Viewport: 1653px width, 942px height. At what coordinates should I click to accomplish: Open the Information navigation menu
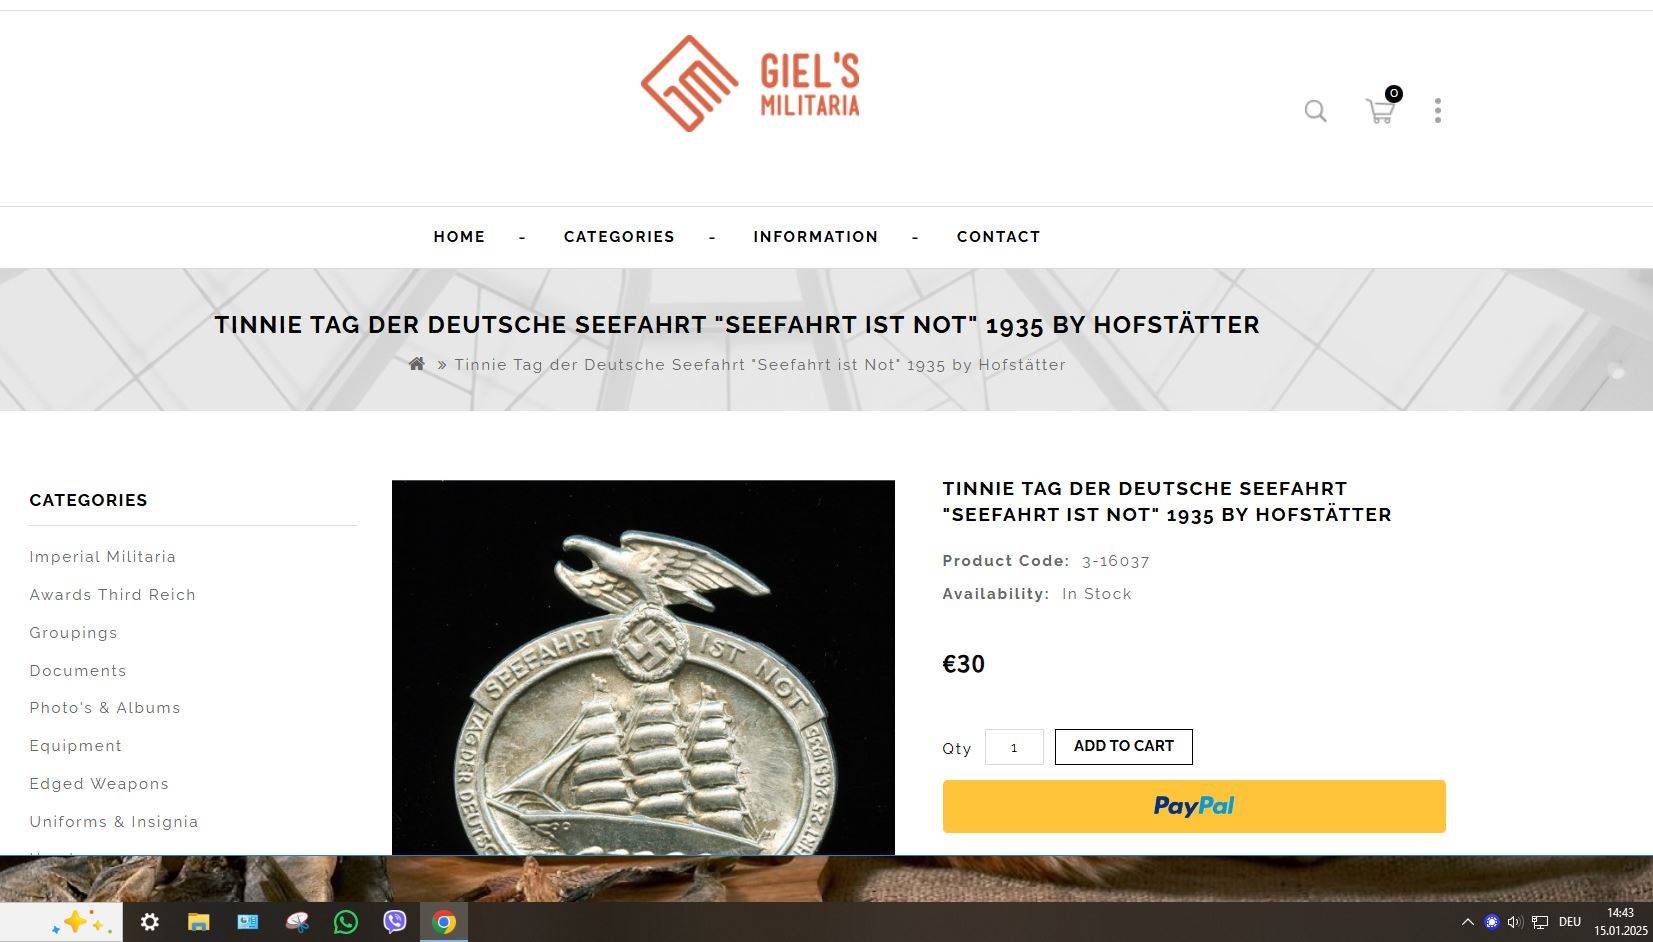(x=816, y=237)
